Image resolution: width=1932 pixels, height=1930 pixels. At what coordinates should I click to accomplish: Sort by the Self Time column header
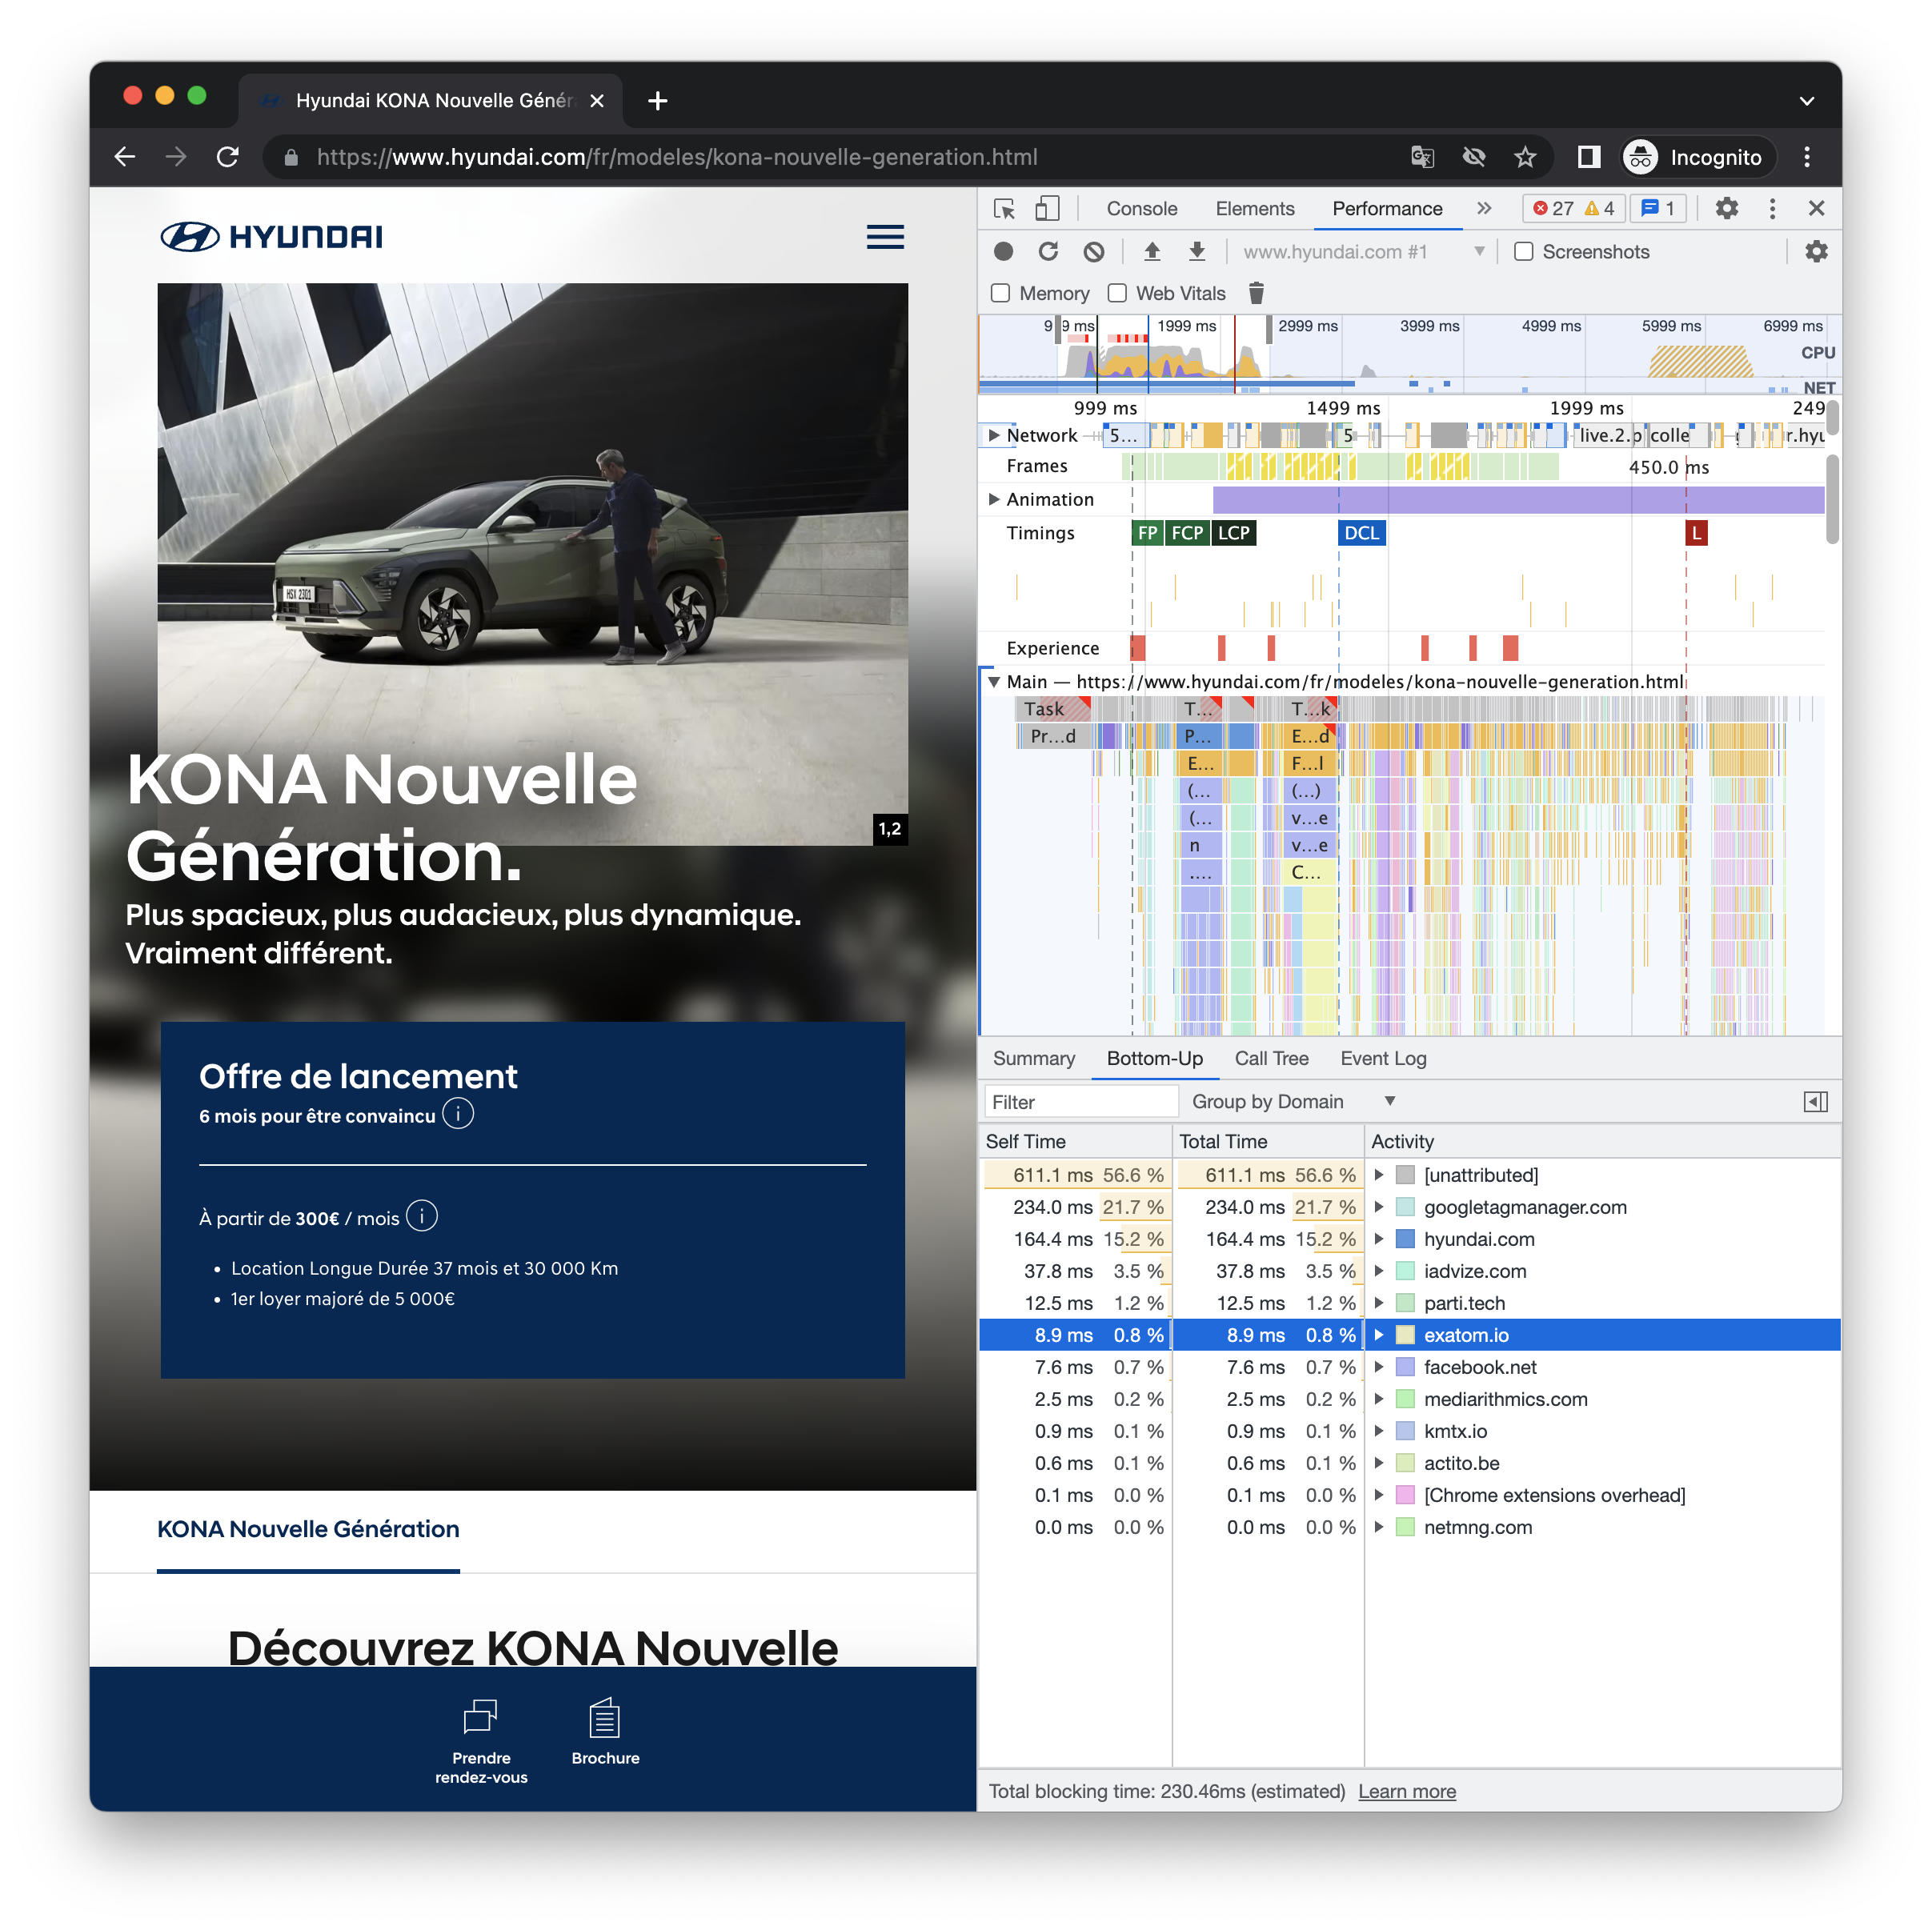coord(1075,1141)
